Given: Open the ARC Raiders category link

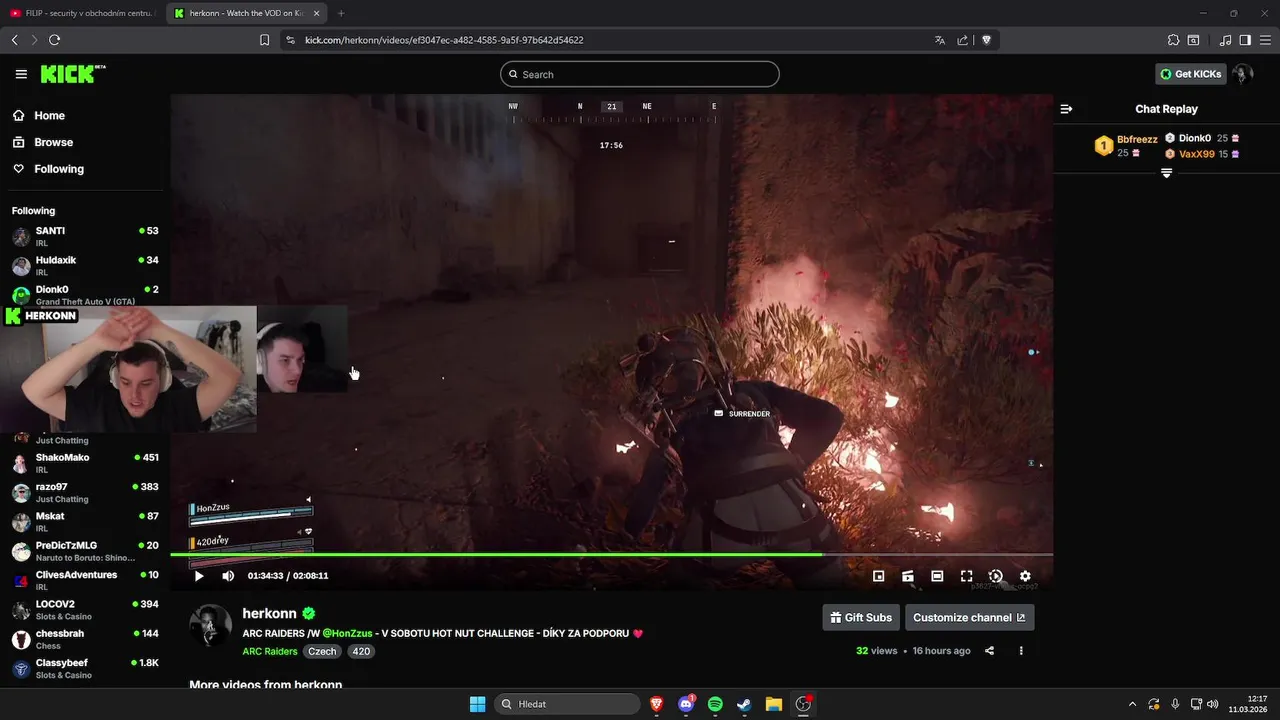Looking at the screenshot, I should coord(270,651).
